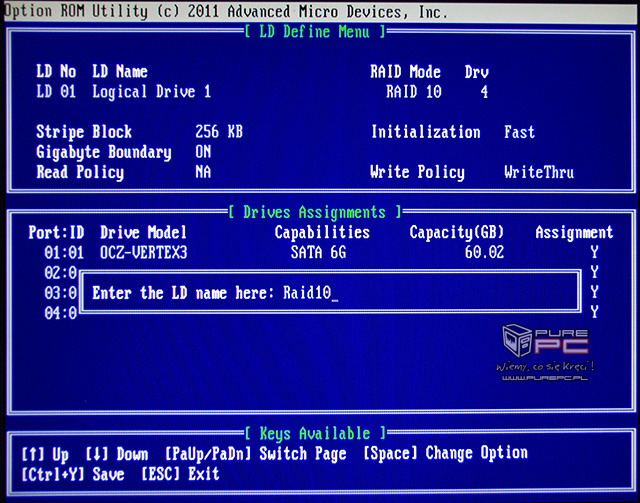Click the Drive Model column header
640x503 pixels.
pyautogui.click(x=143, y=233)
